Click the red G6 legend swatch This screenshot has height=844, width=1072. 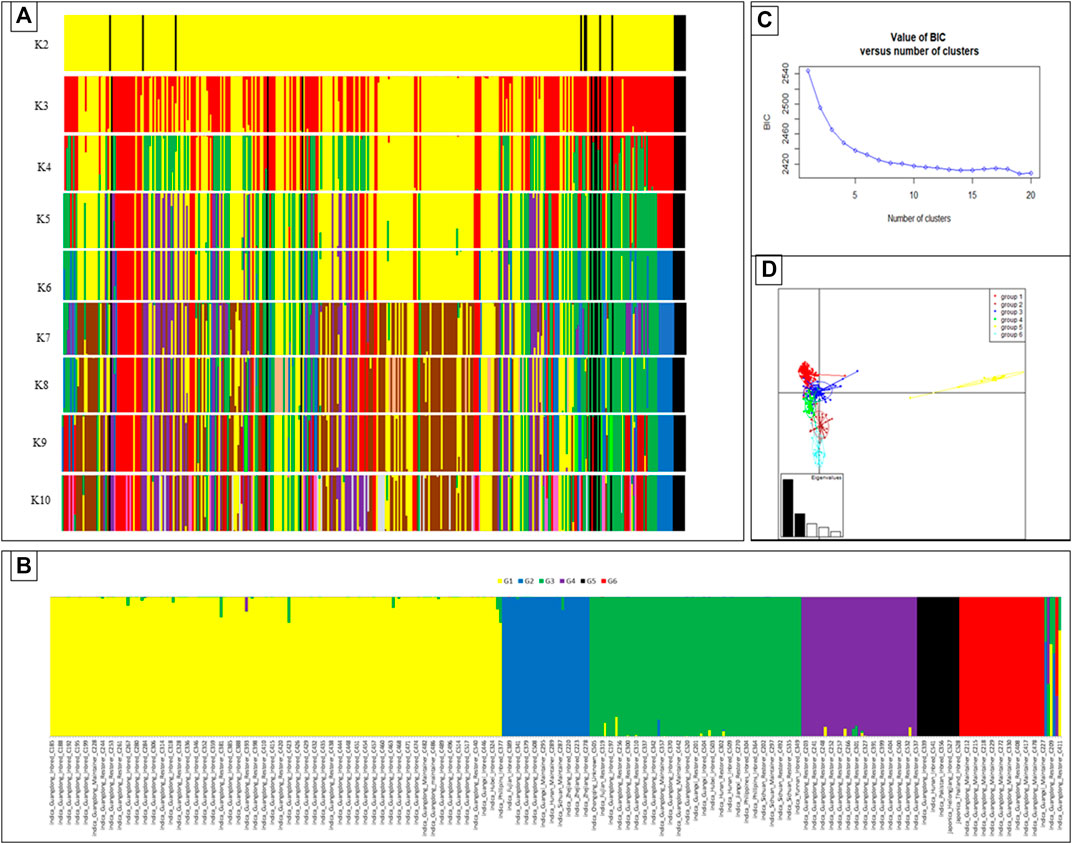pos(604,581)
